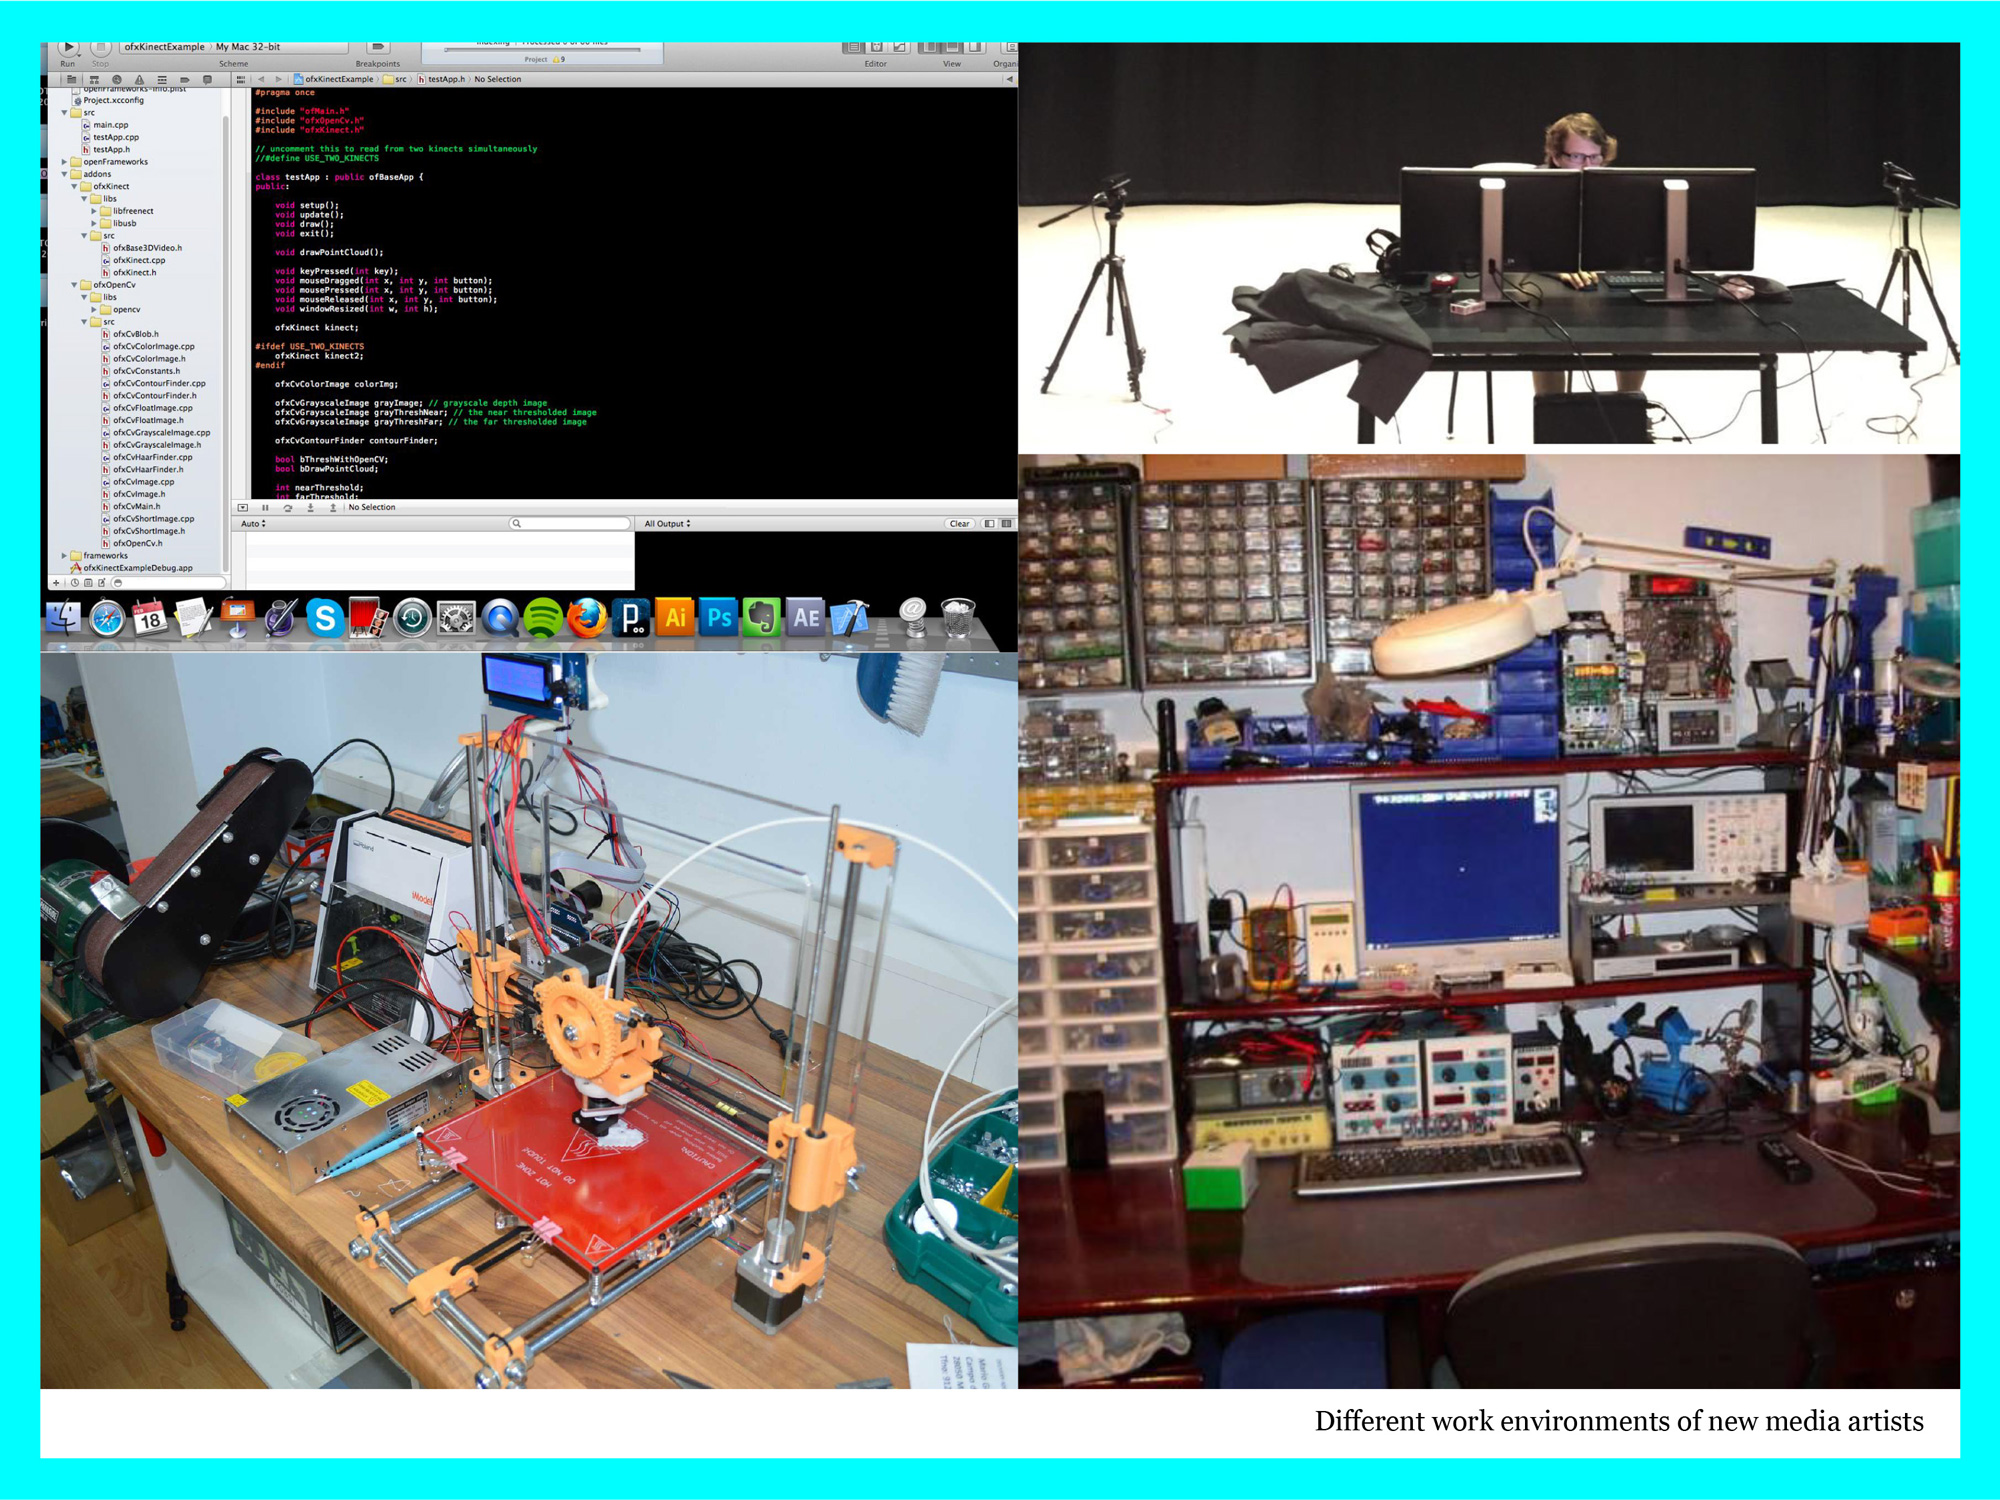The height and width of the screenshot is (1500, 2000).
Task: Open the project navigator folder icon
Action: coord(71,79)
